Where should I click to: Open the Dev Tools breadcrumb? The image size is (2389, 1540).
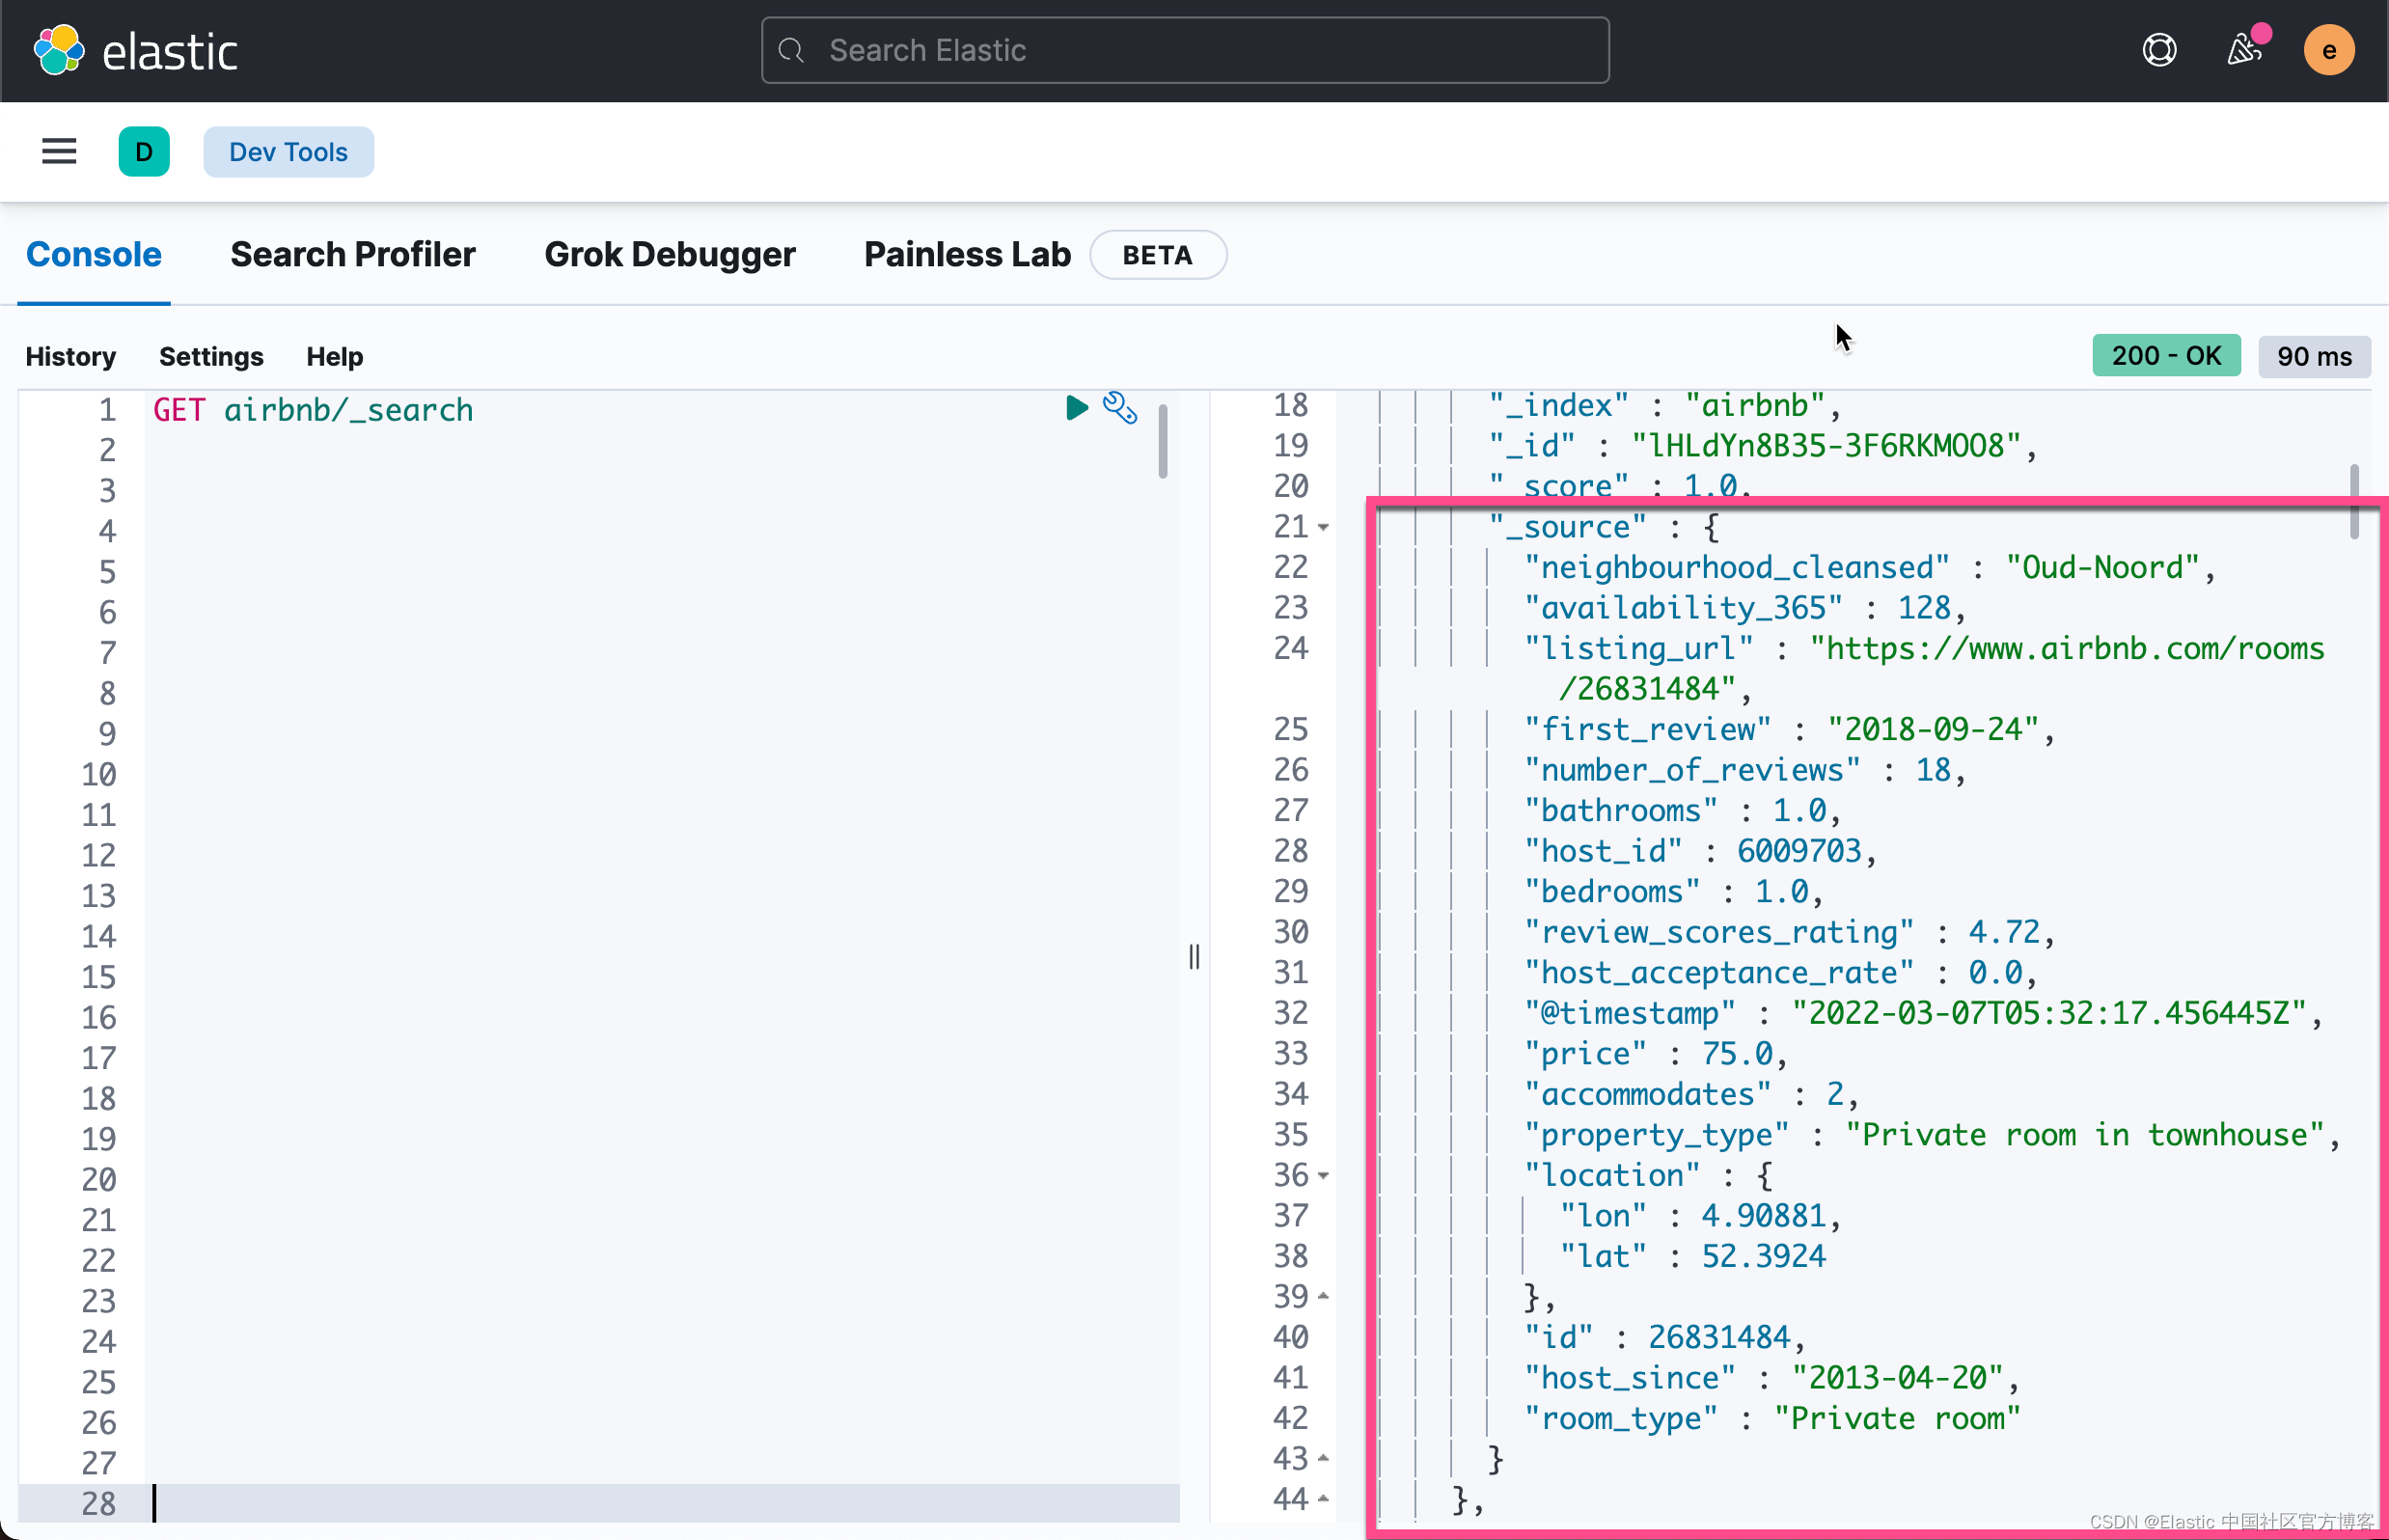pos(288,152)
